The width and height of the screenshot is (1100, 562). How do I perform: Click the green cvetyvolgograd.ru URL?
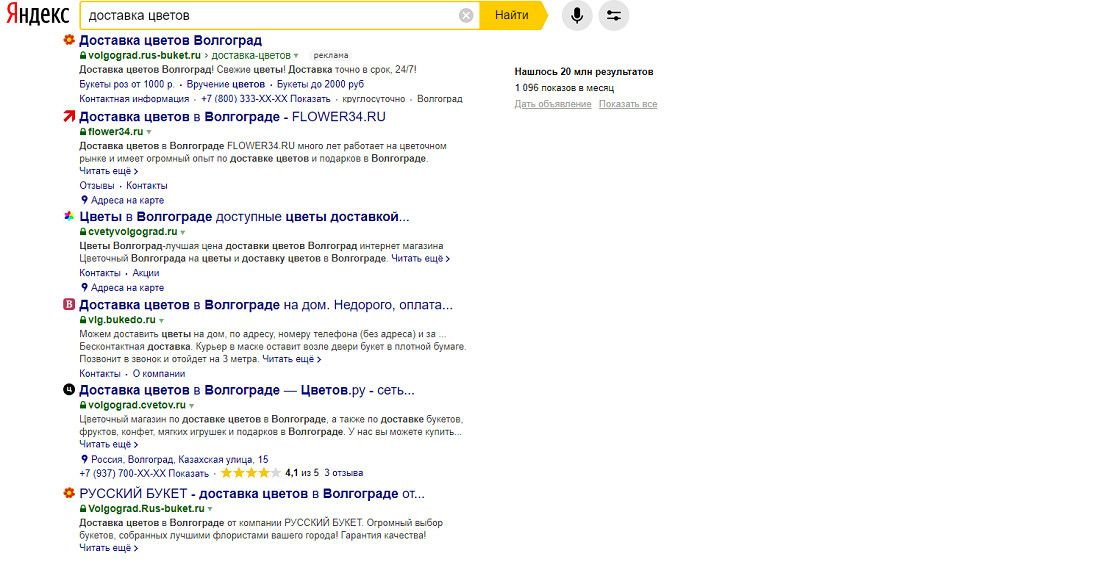pyautogui.click(x=133, y=232)
